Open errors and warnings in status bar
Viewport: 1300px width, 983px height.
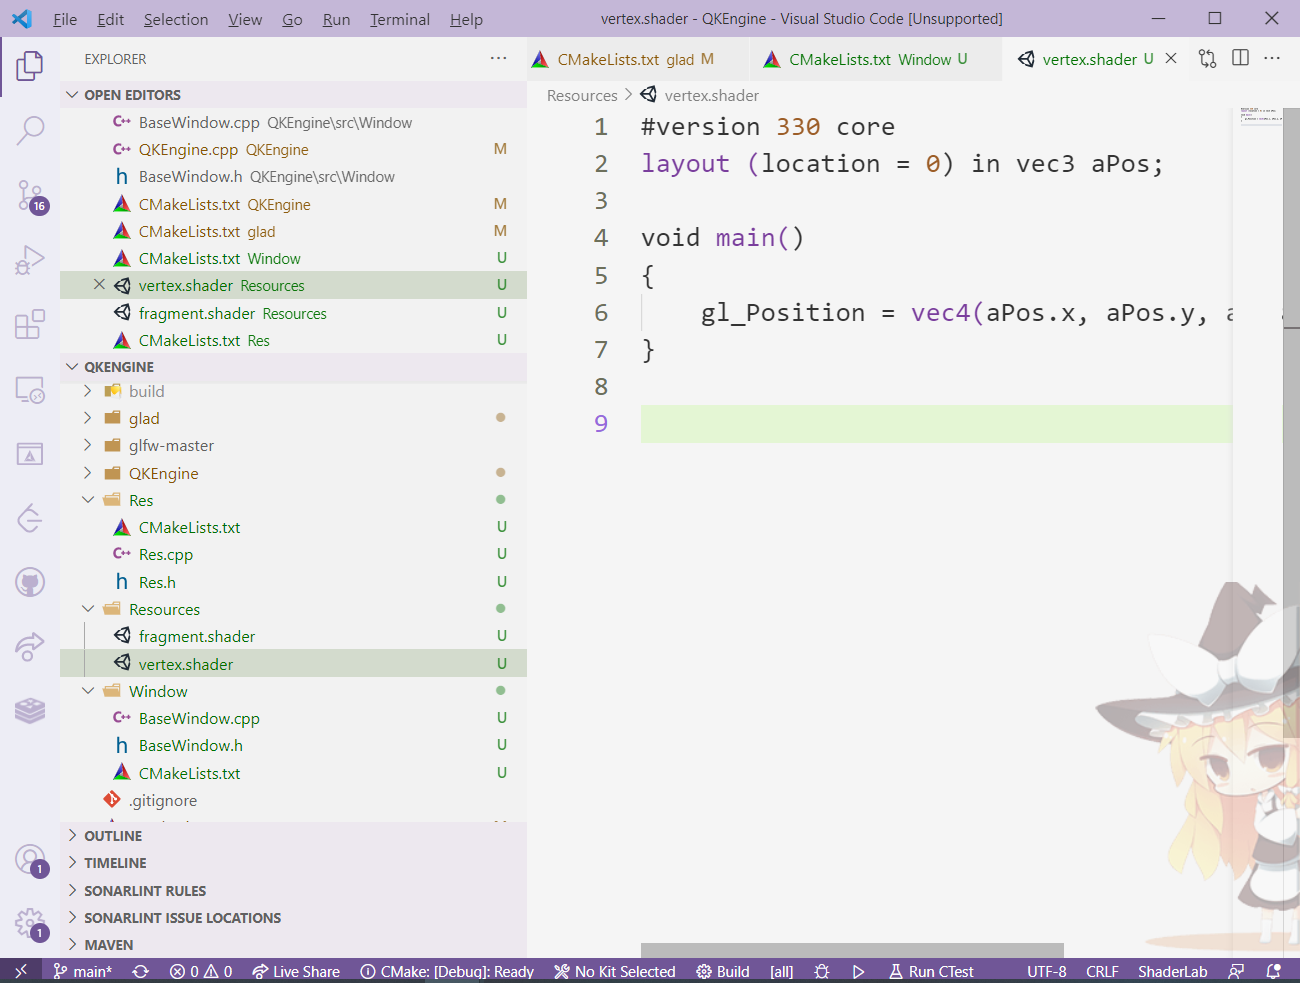tap(200, 971)
